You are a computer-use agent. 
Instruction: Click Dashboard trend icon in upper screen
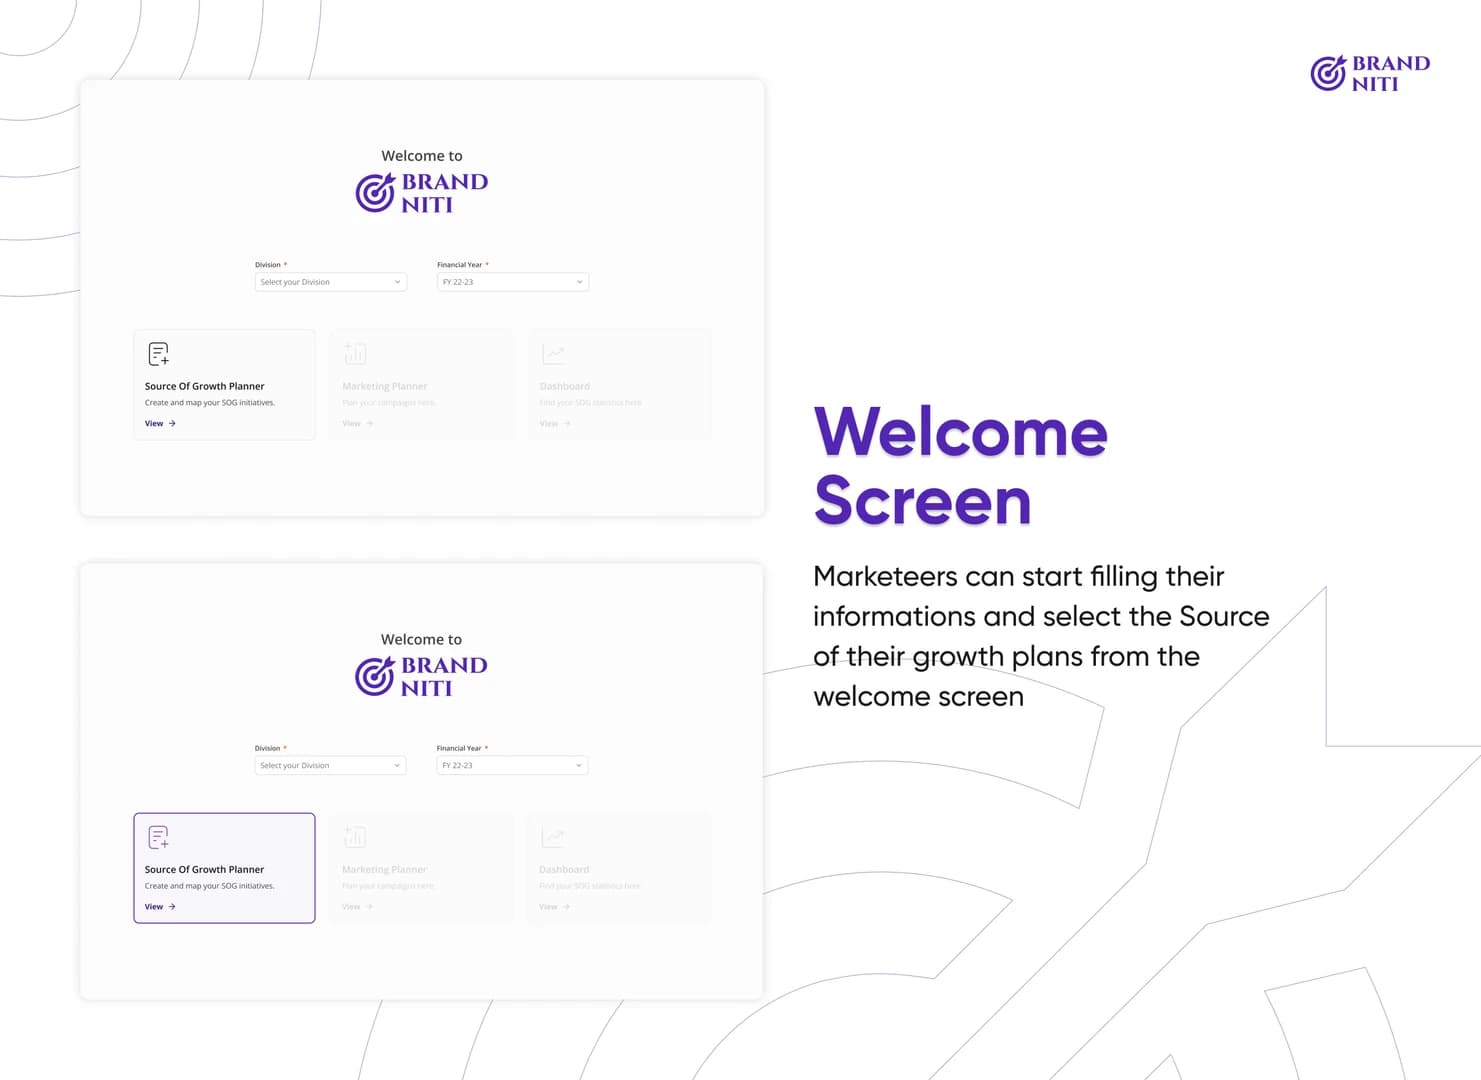(x=553, y=353)
